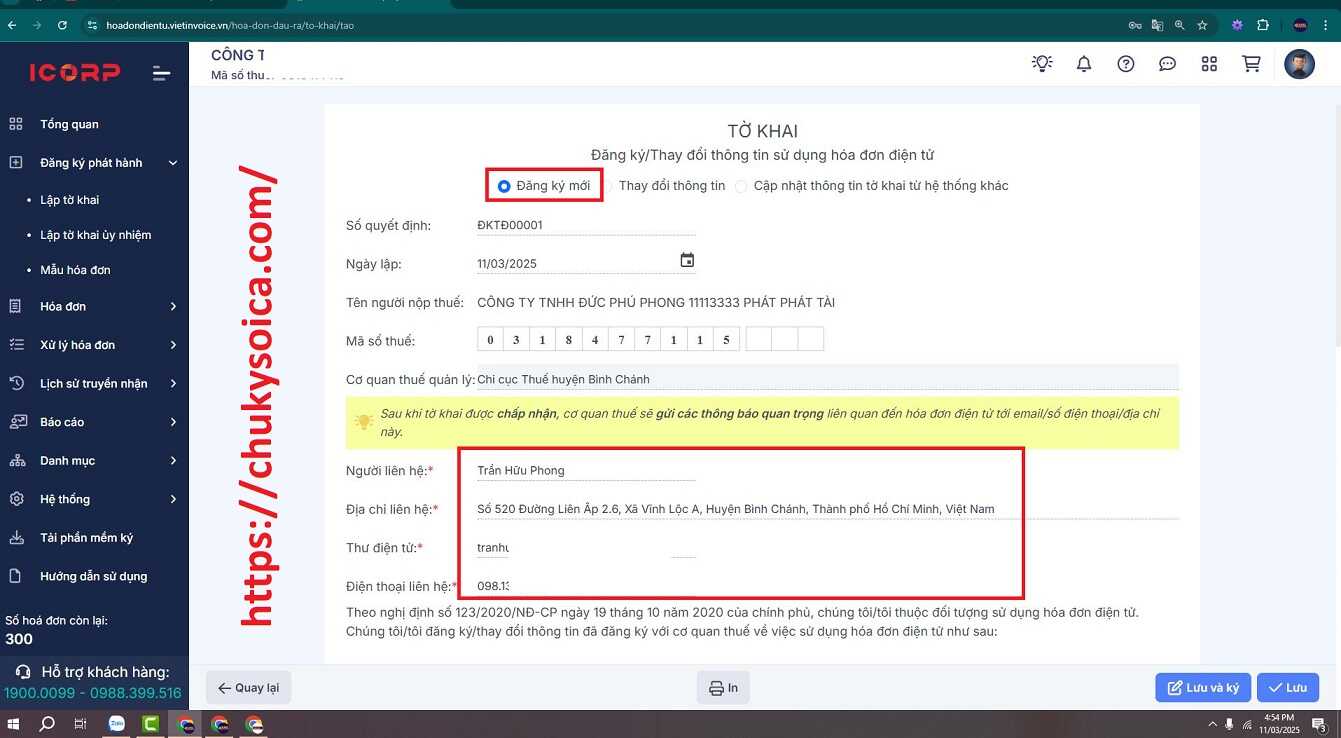This screenshot has height=738, width=1341.
Task: Open the help question mark icon
Action: [1126, 64]
